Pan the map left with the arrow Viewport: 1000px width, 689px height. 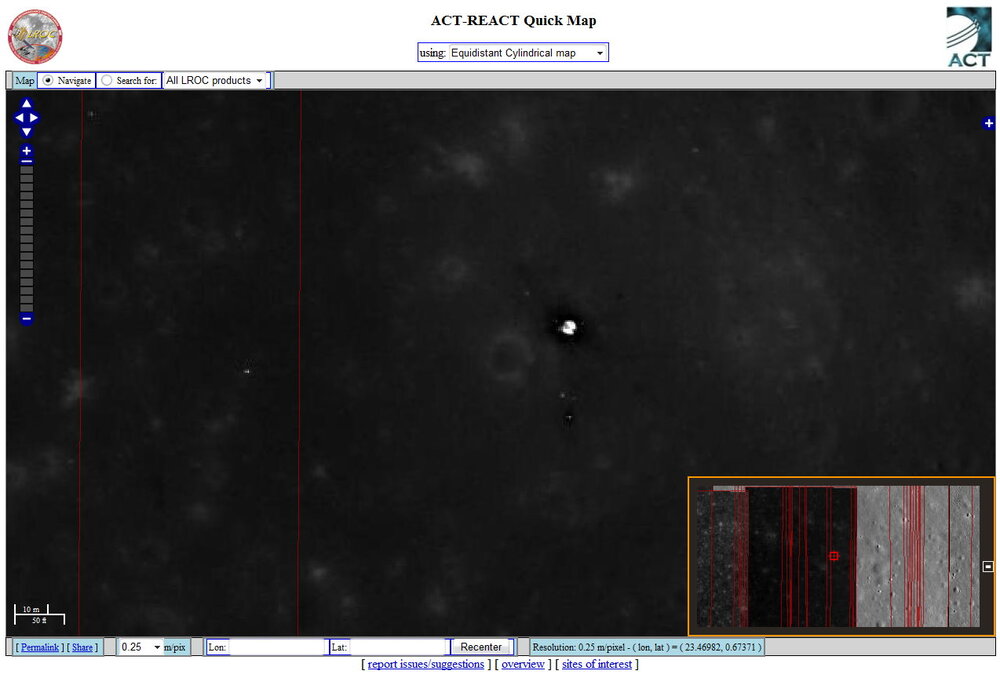pos(19,118)
